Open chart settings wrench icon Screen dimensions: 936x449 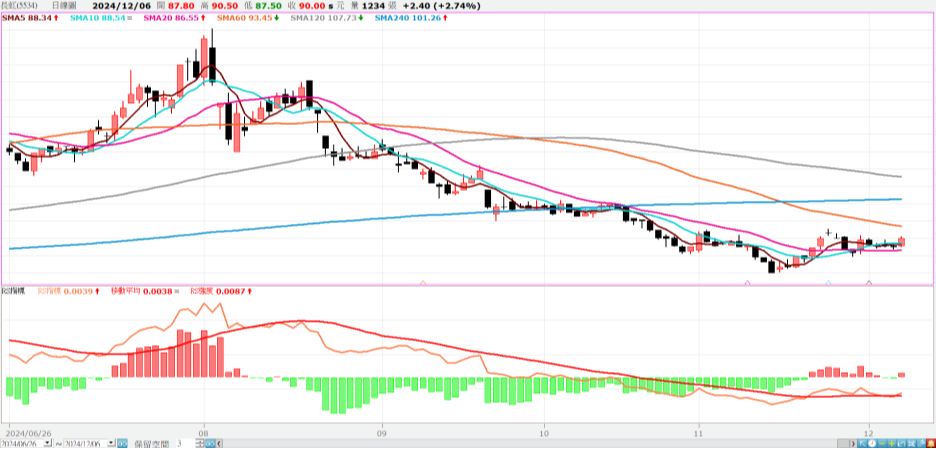[921, 444]
